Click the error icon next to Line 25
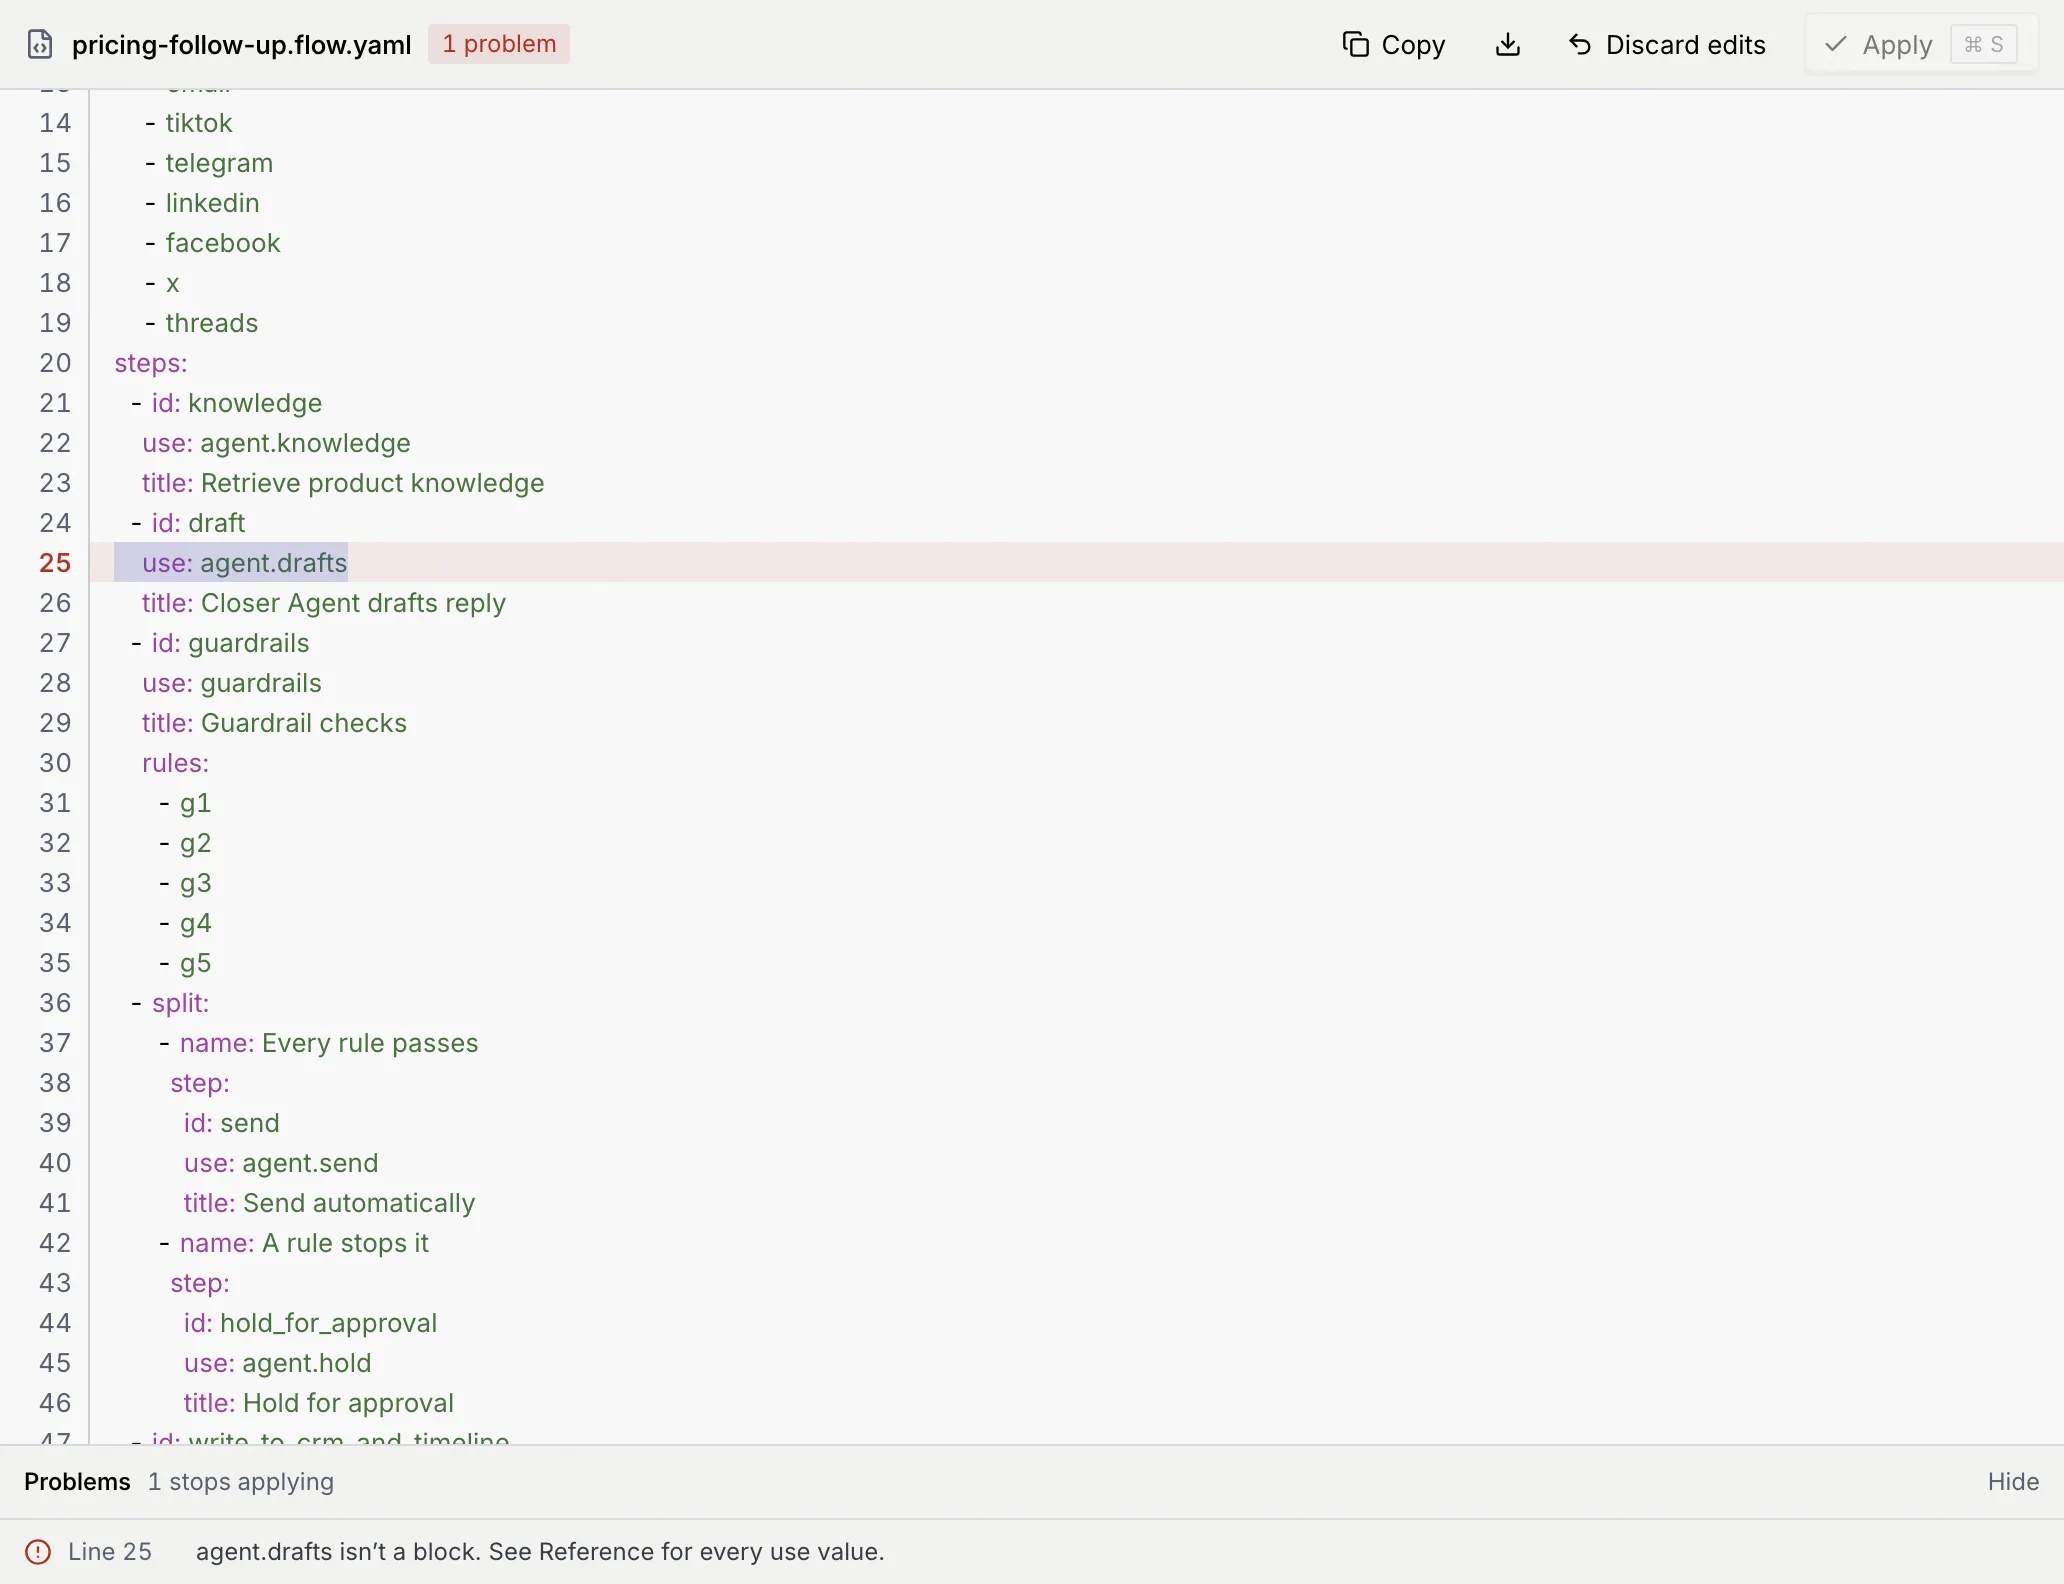The width and height of the screenshot is (2064, 1584). (x=38, y=1551)
